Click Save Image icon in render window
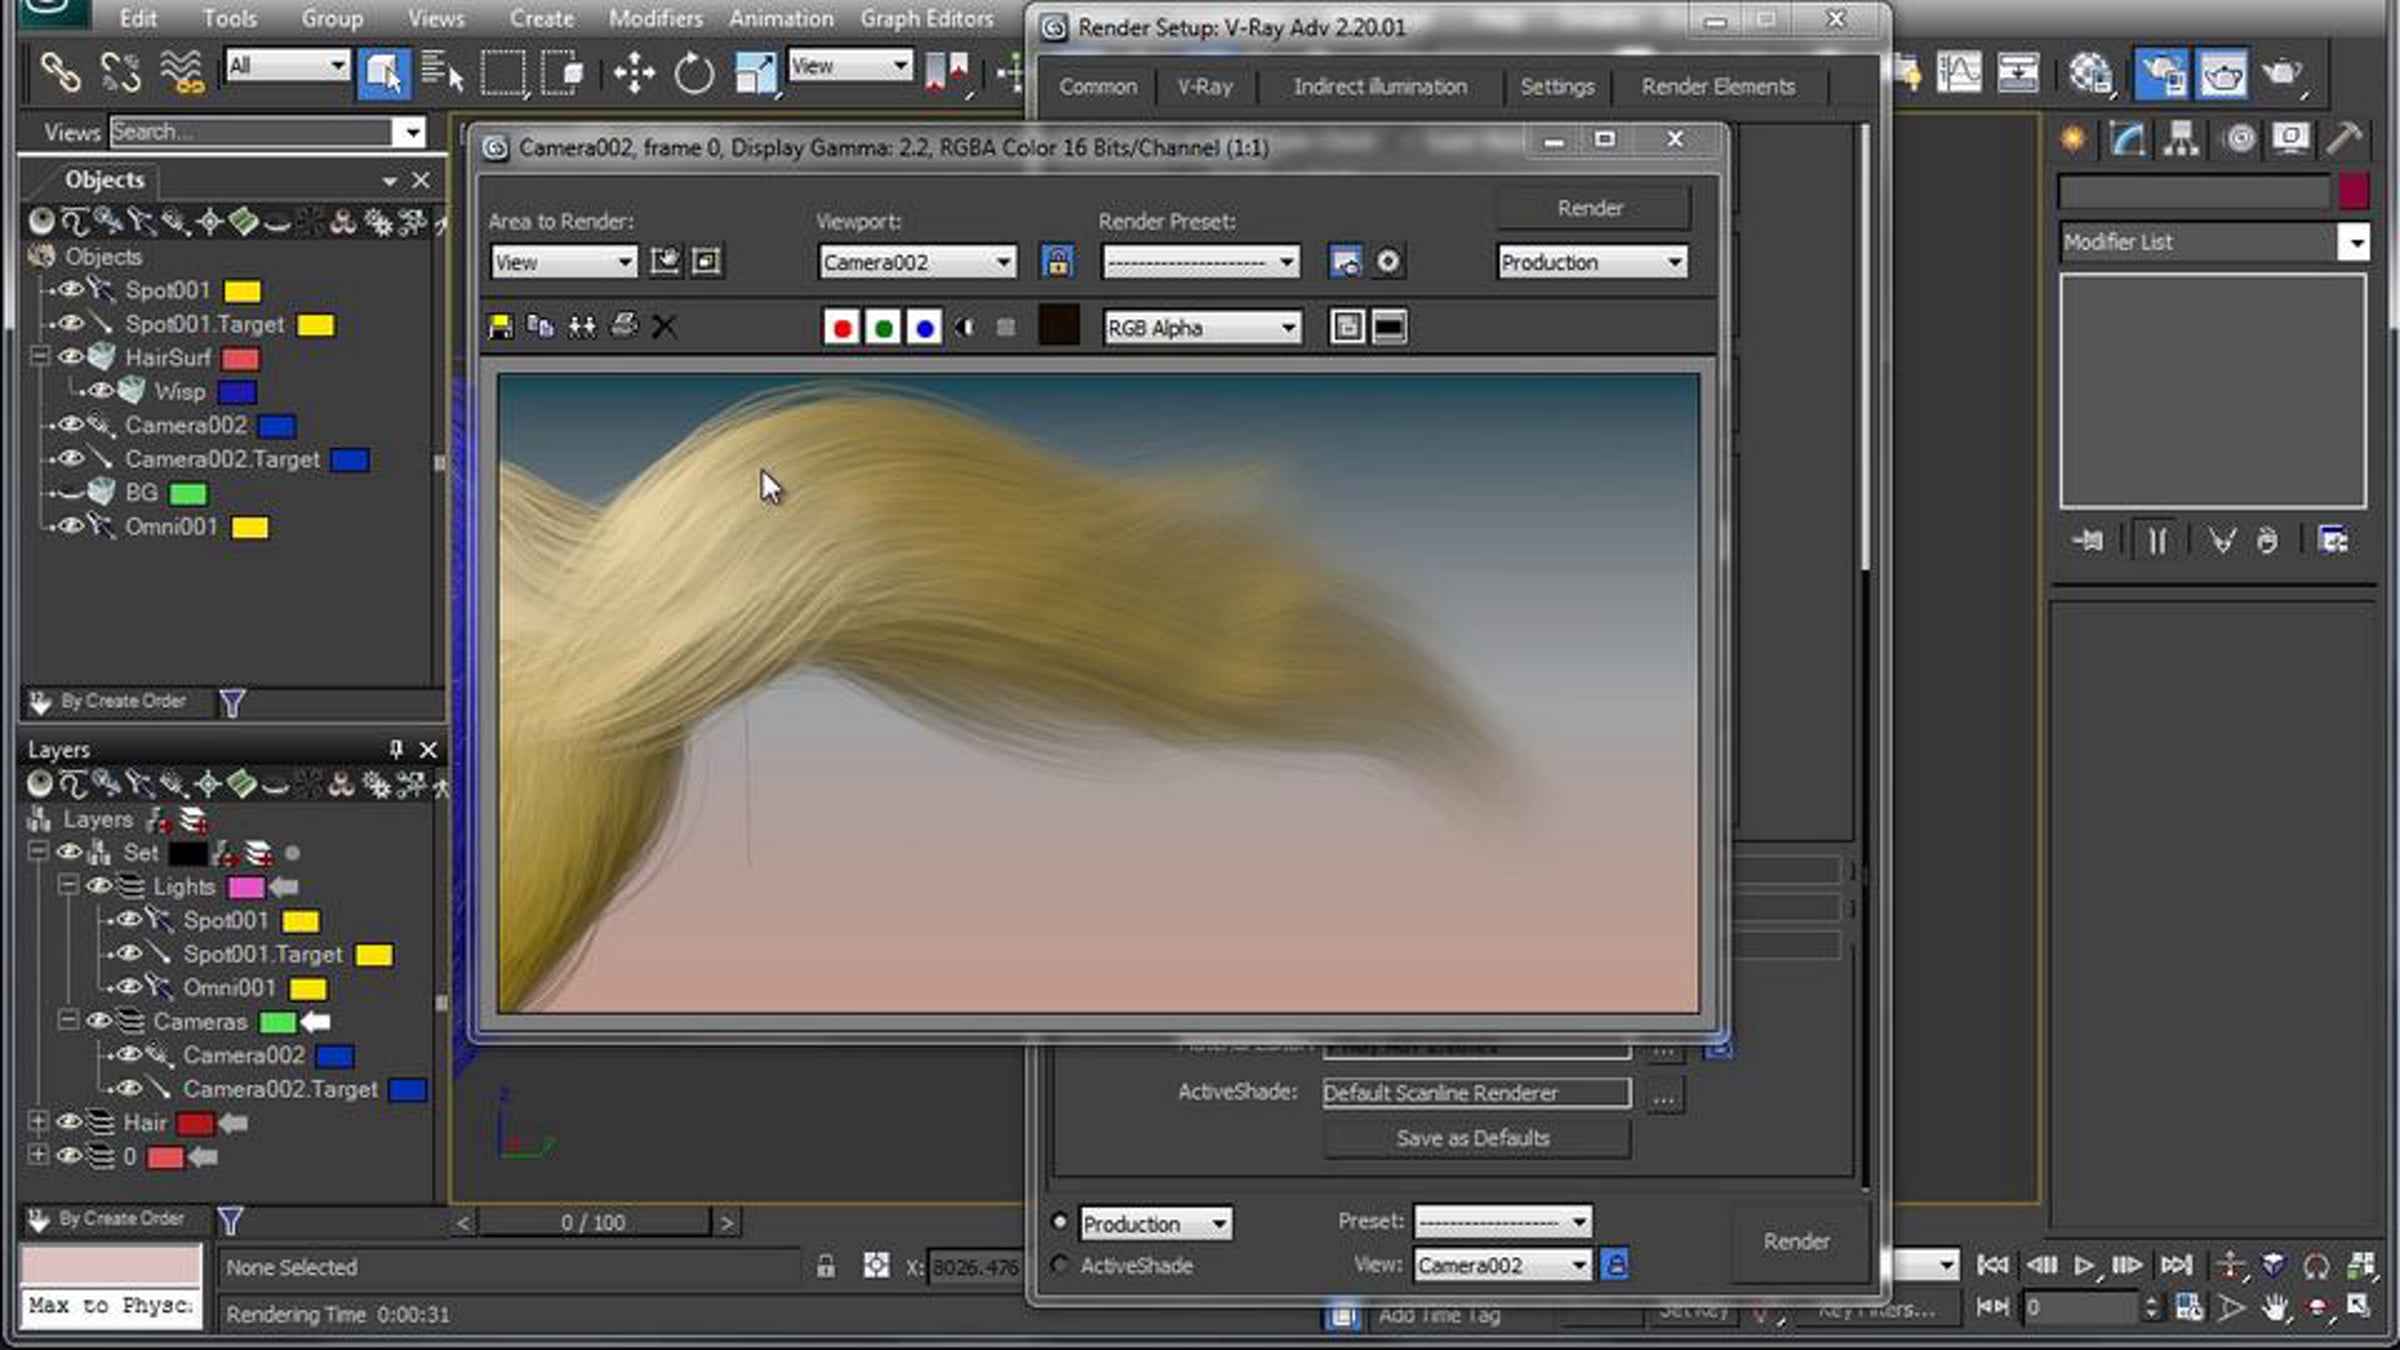2400x1350 pixels. tap(500, 326)
